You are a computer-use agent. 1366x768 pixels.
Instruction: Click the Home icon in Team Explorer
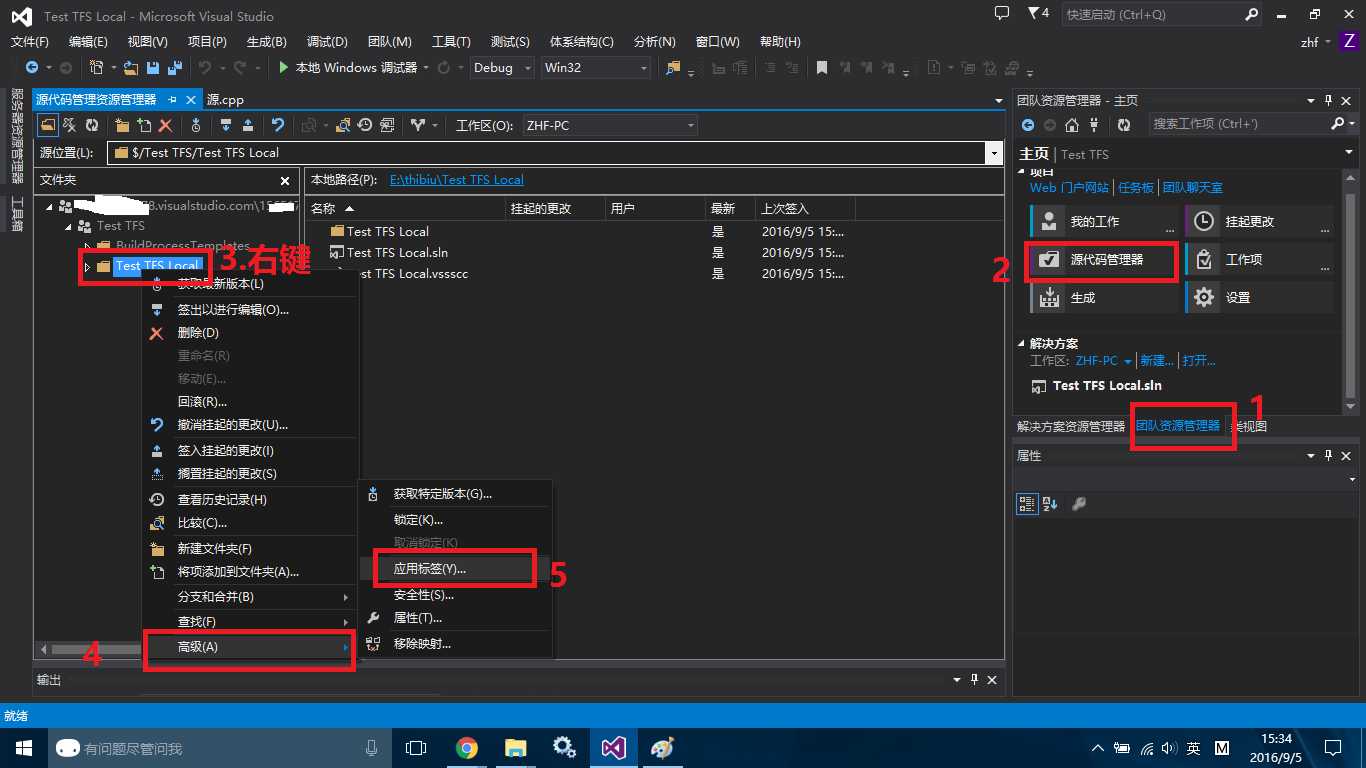(1072, 125)
